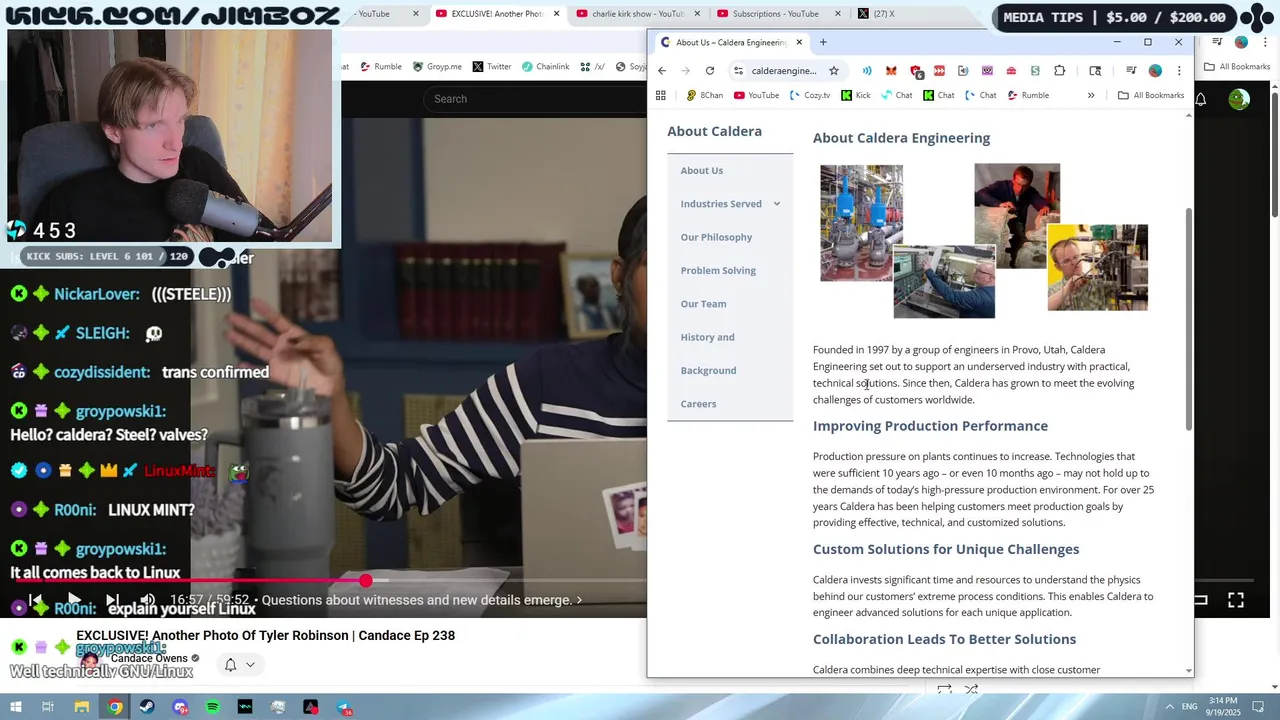The width and height of the screenshot is (1280, 720).
Task: Open Careers sidebar item
Action: (x=698, y=404)
